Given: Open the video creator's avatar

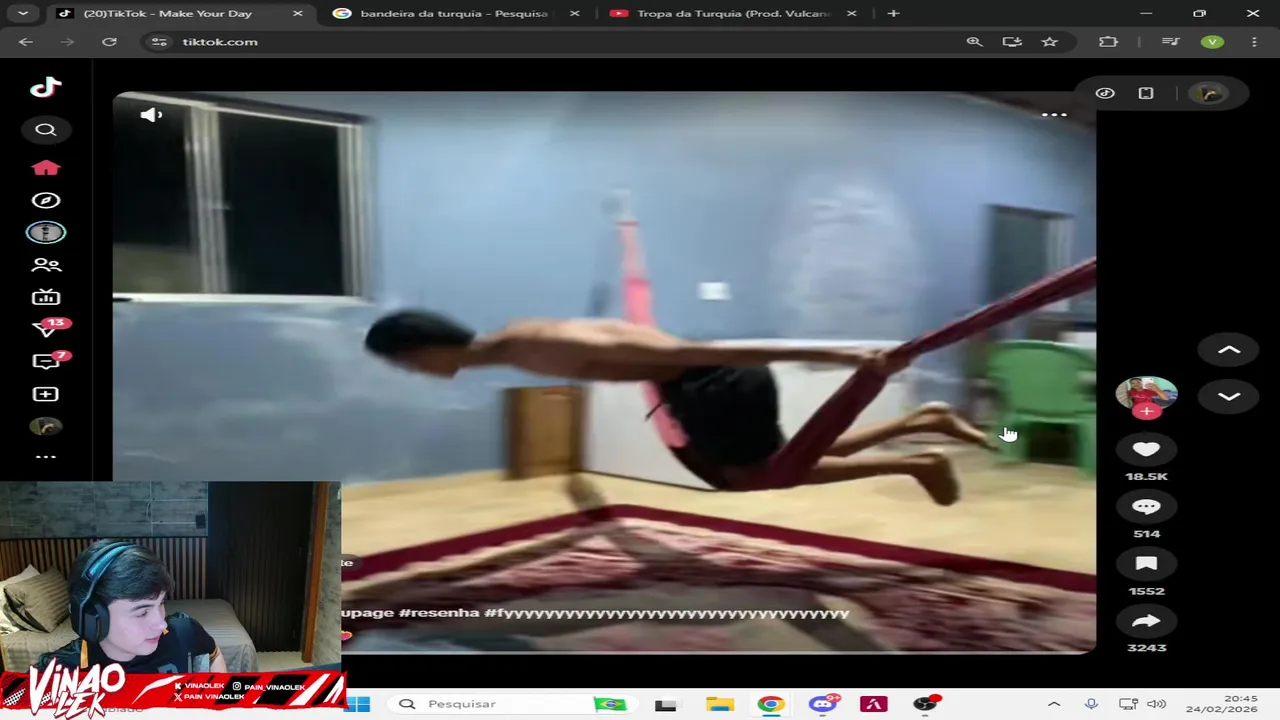Looking at the screenshot, I should 1146,393.
